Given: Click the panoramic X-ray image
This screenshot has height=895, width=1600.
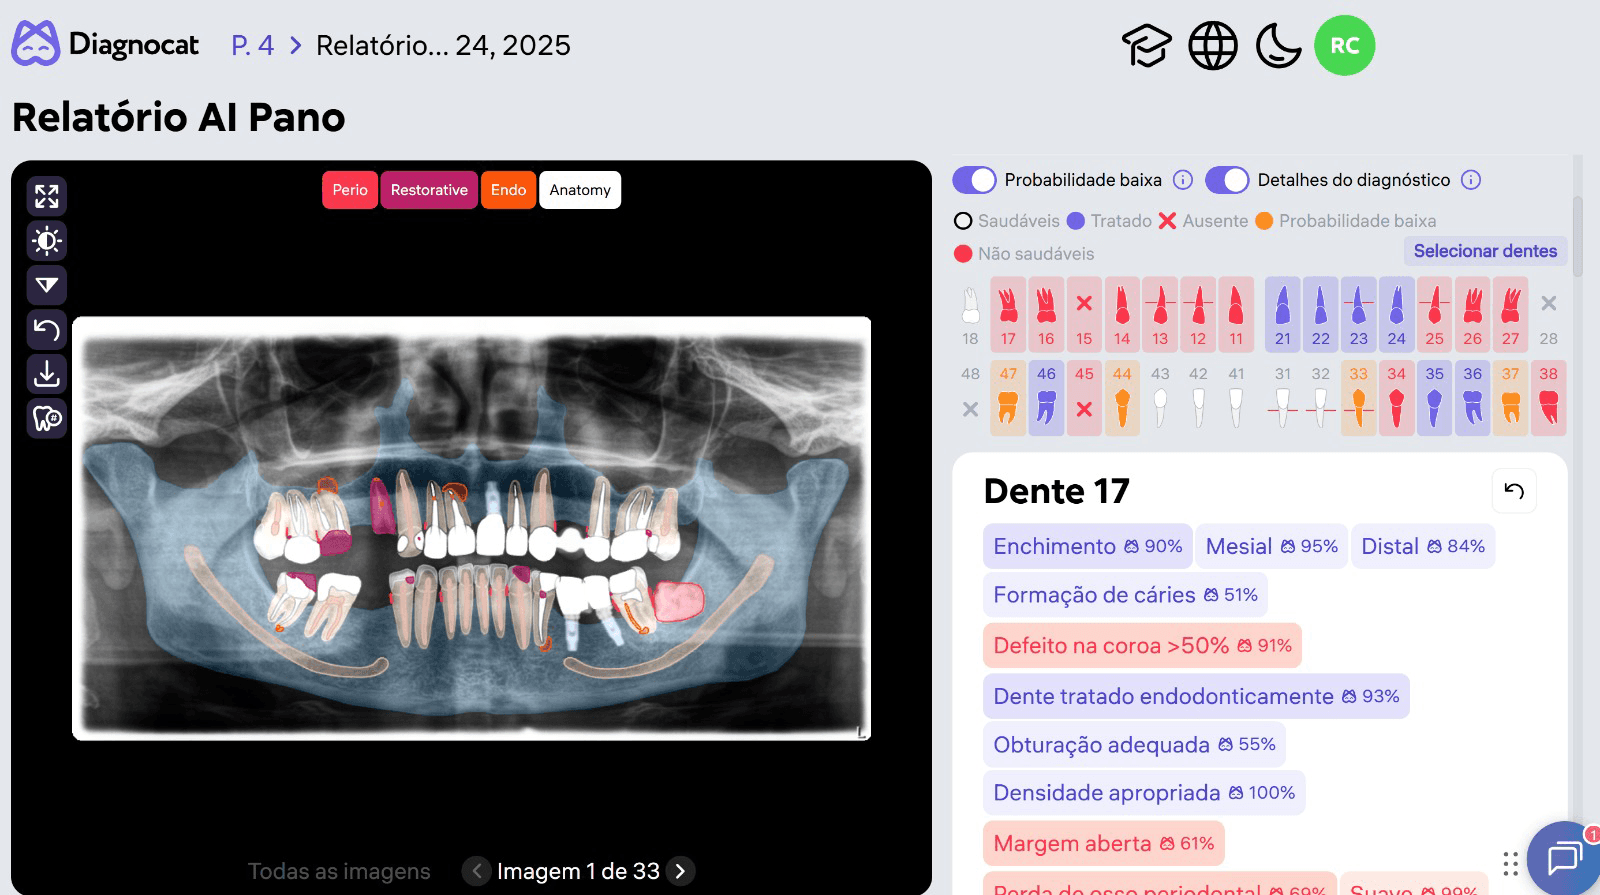Looking at the screenshot, I should [471, 528].
